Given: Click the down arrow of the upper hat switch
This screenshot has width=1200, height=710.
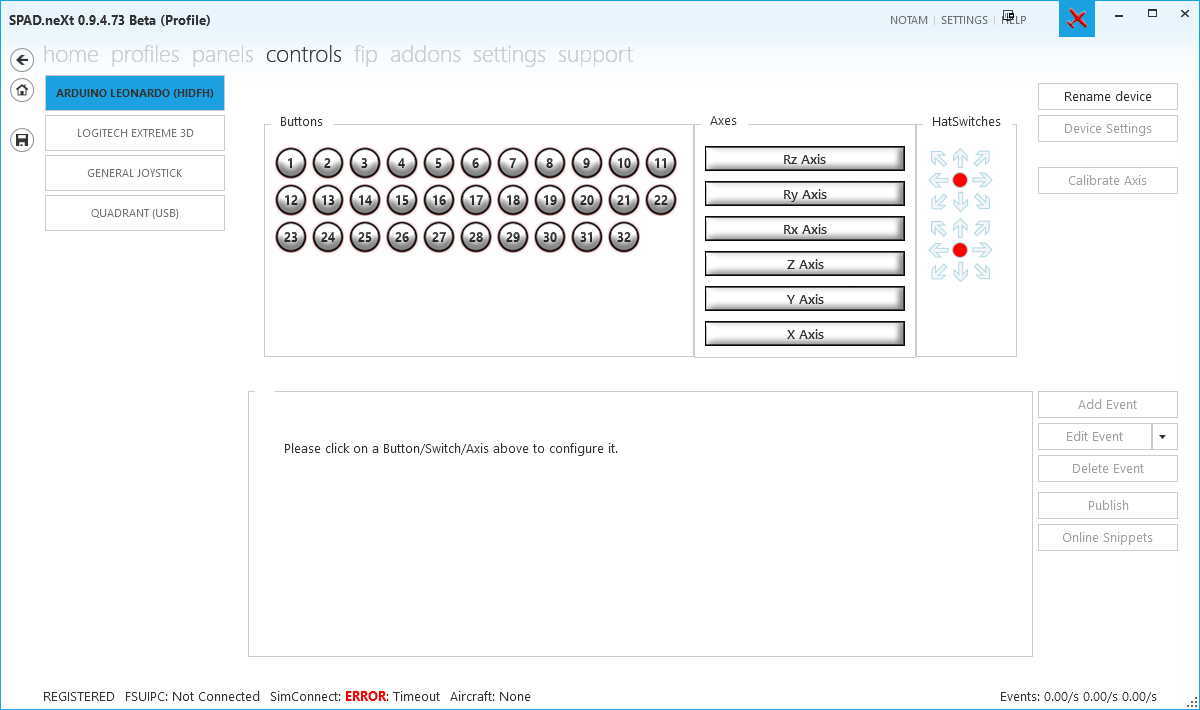Looking at the screenshot, I should point(960,202).
